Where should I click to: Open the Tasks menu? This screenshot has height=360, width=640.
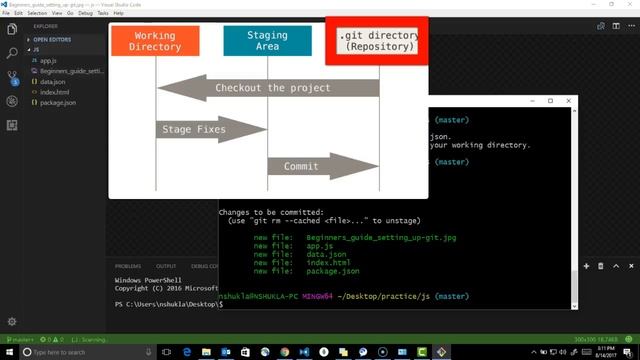[x=103, y=13]
